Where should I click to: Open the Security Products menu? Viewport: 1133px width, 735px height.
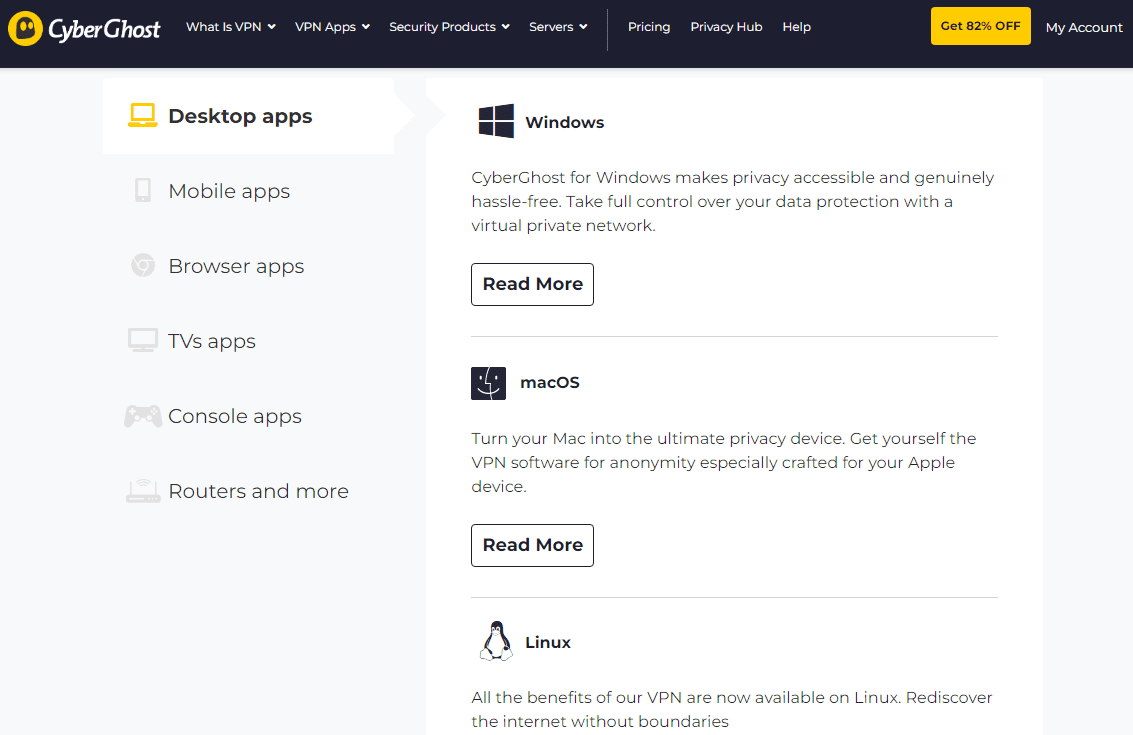(449, 27)
